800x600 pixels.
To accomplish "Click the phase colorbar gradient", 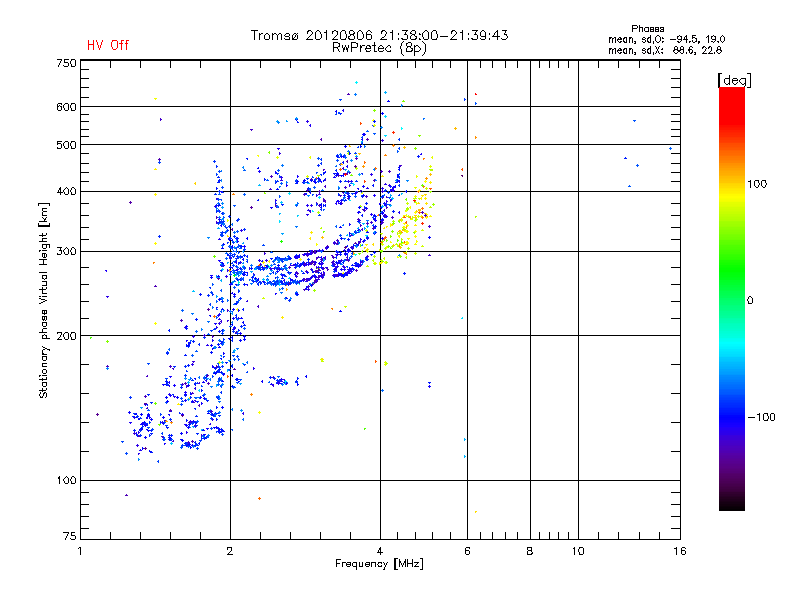I will point(732,299).
